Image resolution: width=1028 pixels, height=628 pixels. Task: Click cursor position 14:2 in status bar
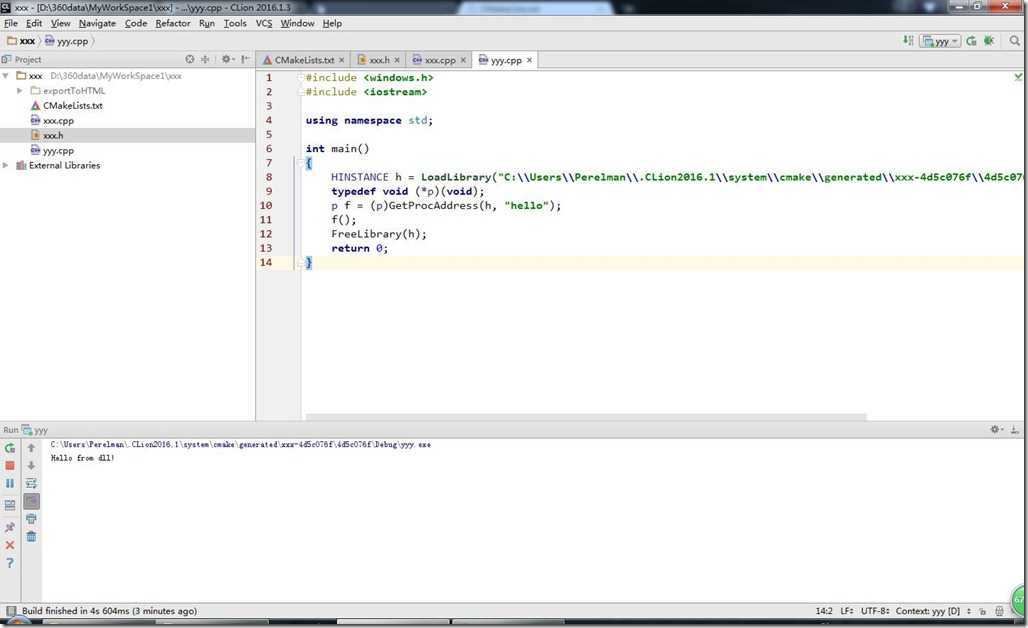824,611
